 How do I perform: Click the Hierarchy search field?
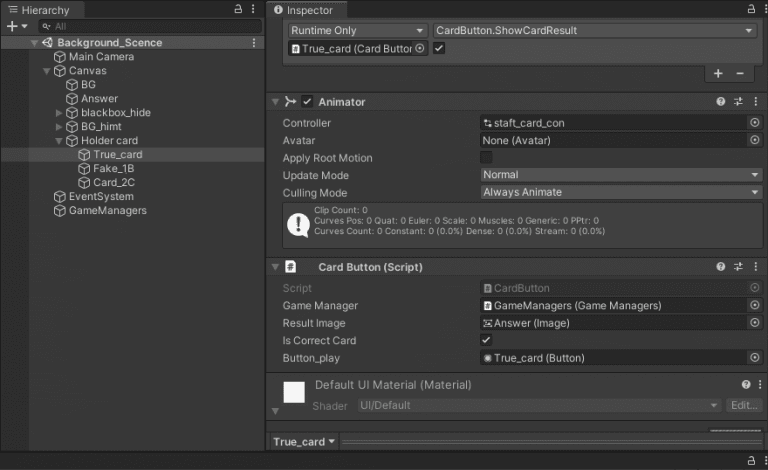[x=150, y=26]
